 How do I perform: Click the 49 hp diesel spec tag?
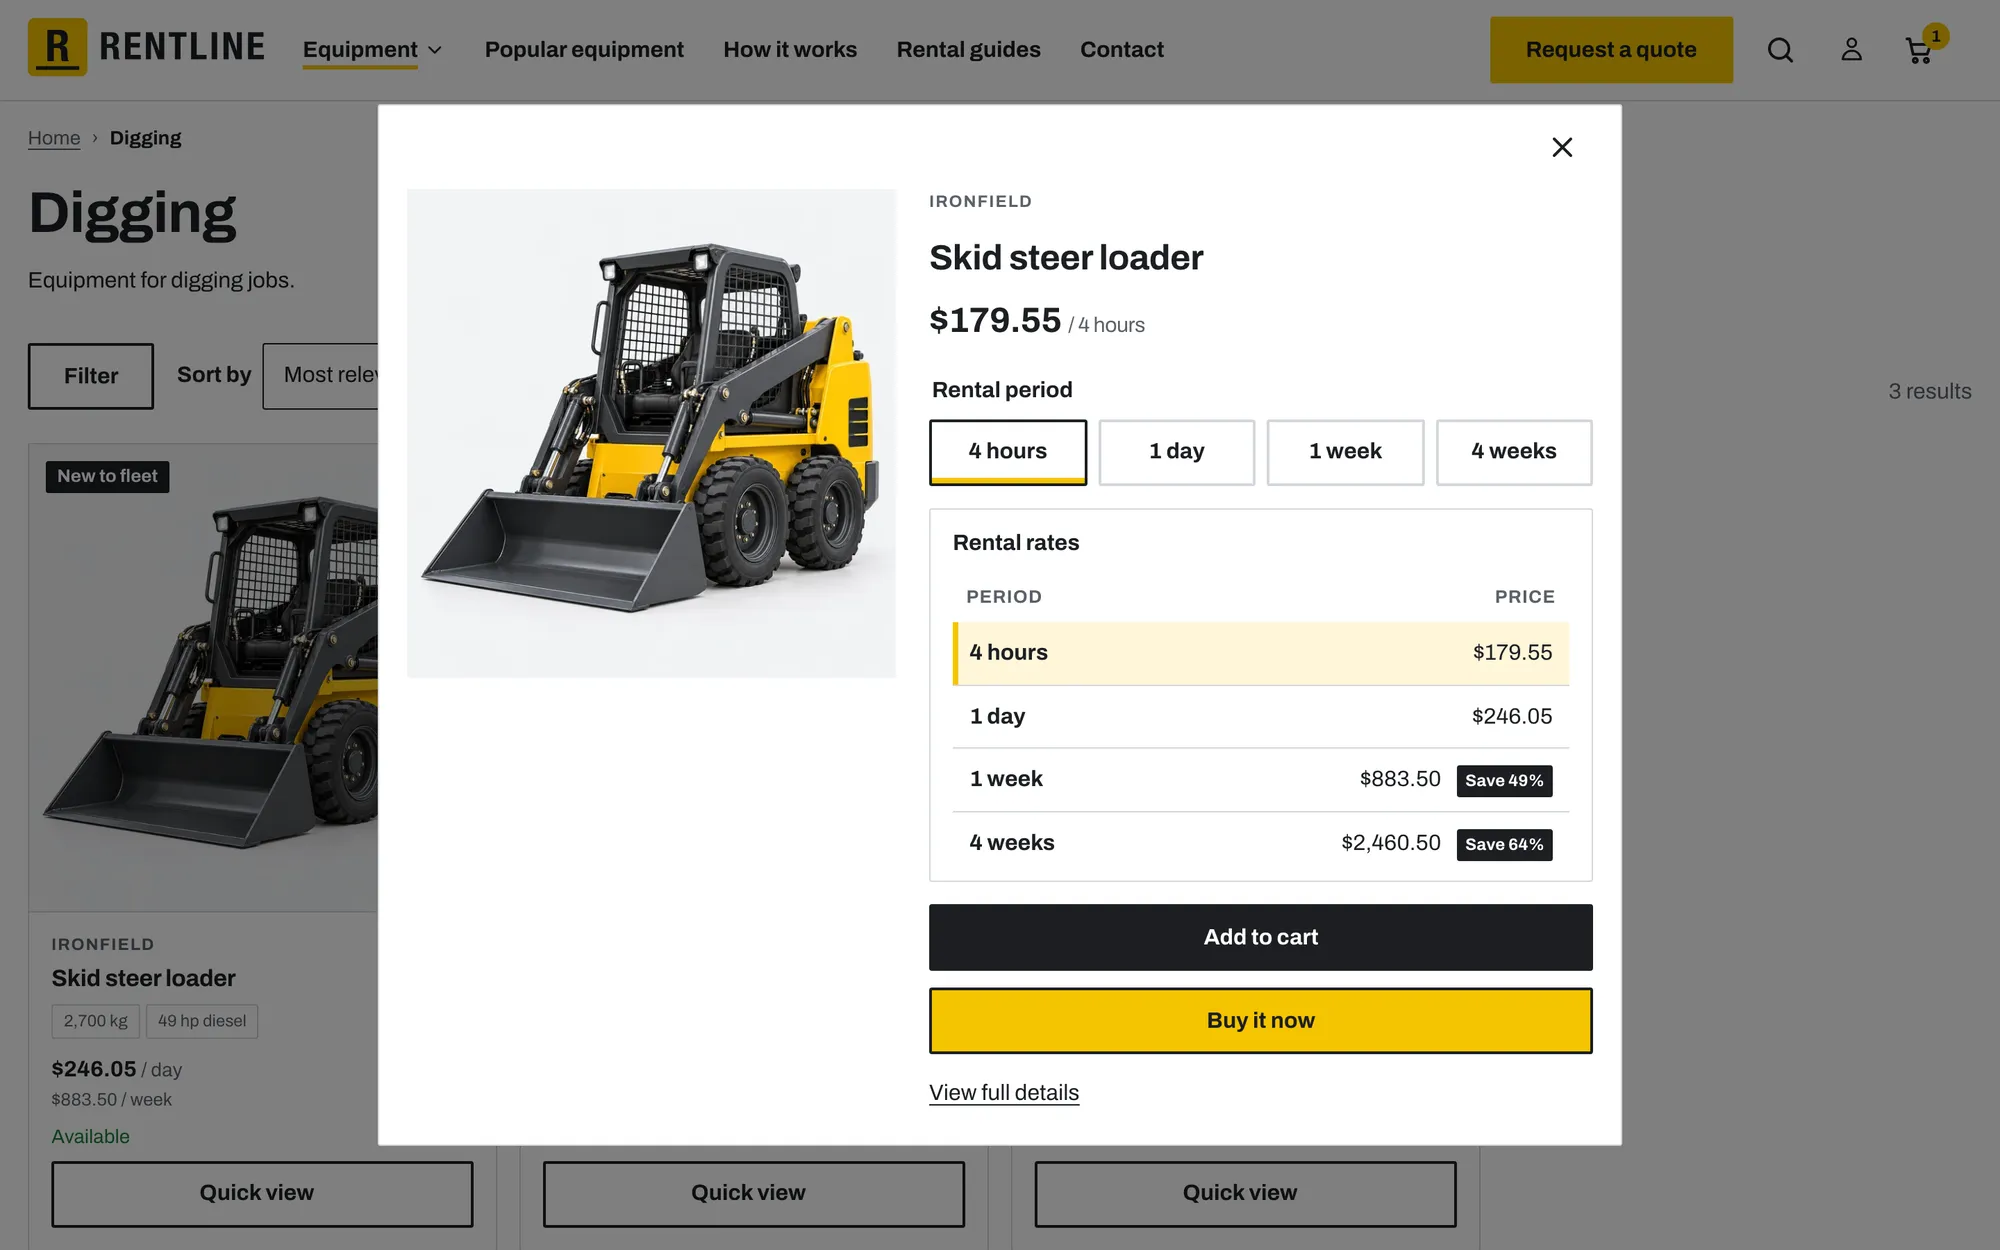click(x=202, y=1021)
